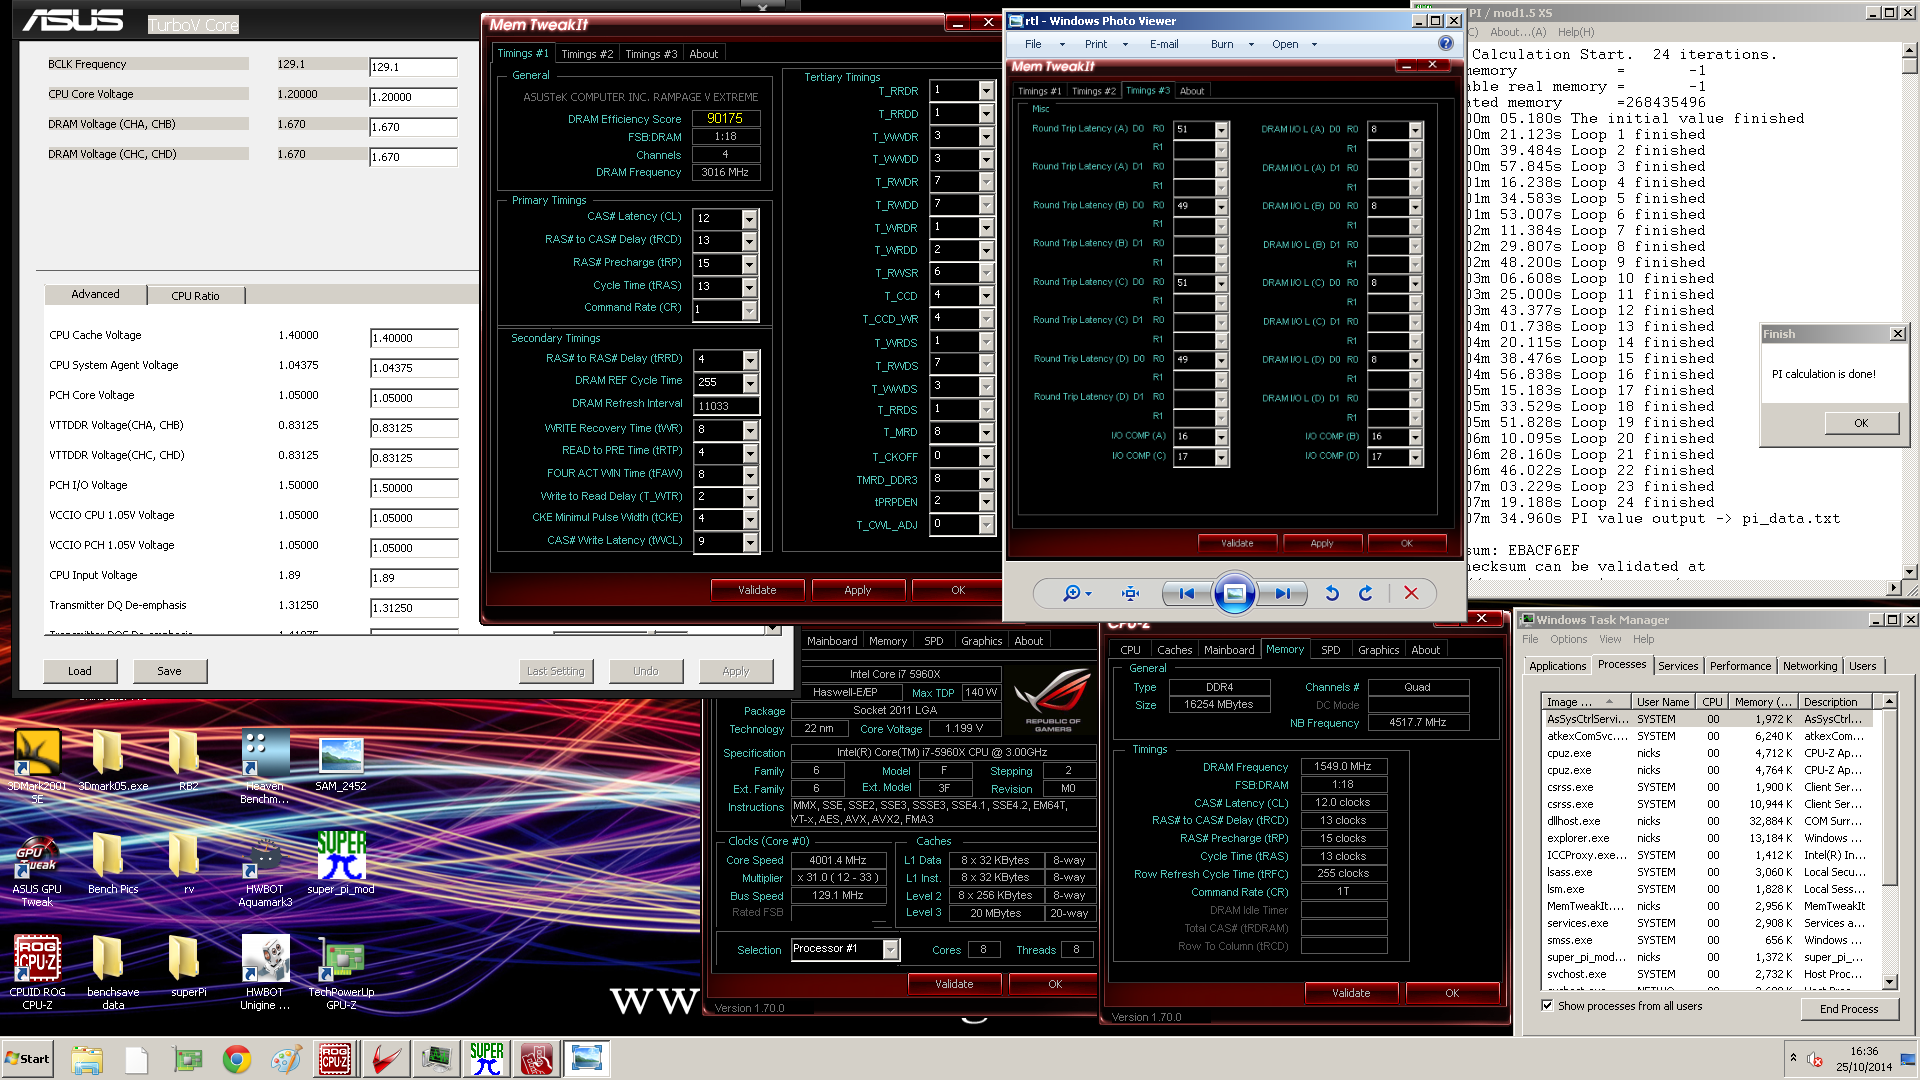
Task: Go to next picture in Photo Viewer
Action: (1282, 593)
